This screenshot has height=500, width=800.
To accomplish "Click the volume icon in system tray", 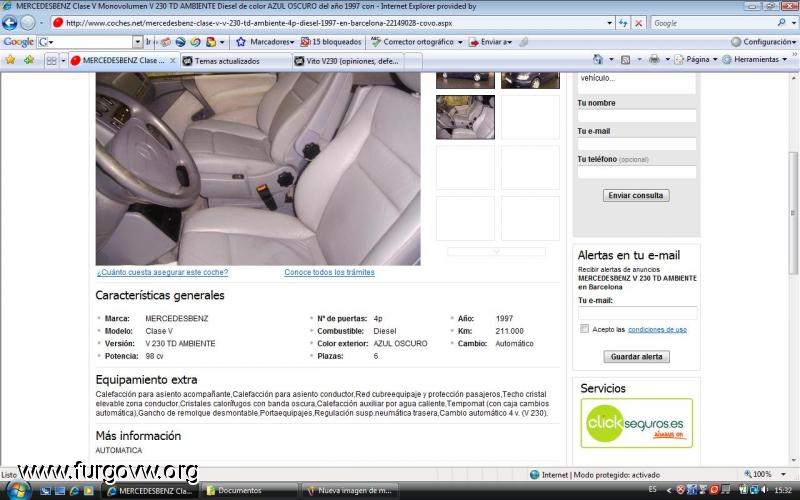I will point(764,490).
